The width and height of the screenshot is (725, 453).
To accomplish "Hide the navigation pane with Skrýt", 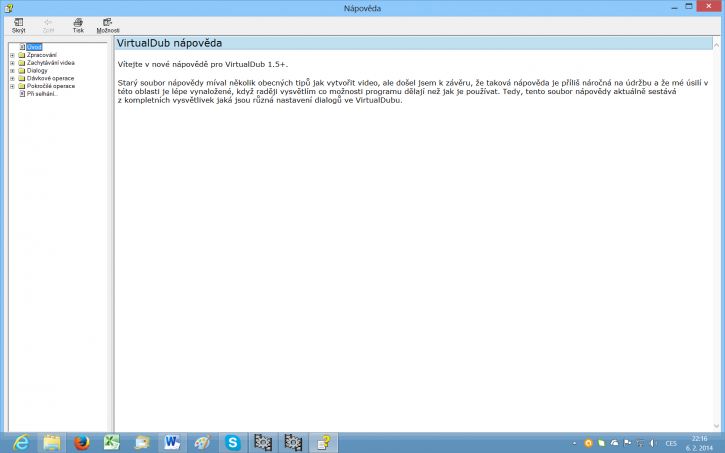I will pos(18,25).
